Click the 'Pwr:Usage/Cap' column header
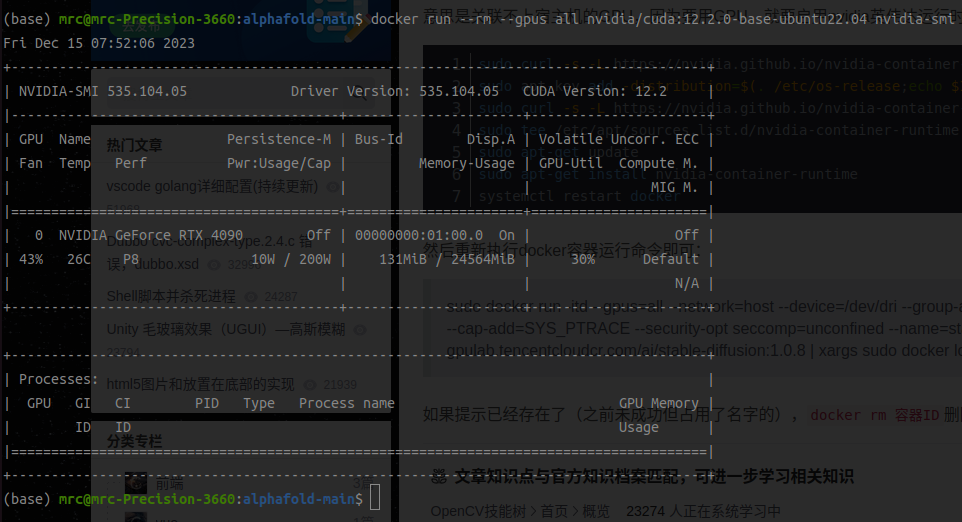The width and height of the screenshot is (962, 522). click(279, 163)
